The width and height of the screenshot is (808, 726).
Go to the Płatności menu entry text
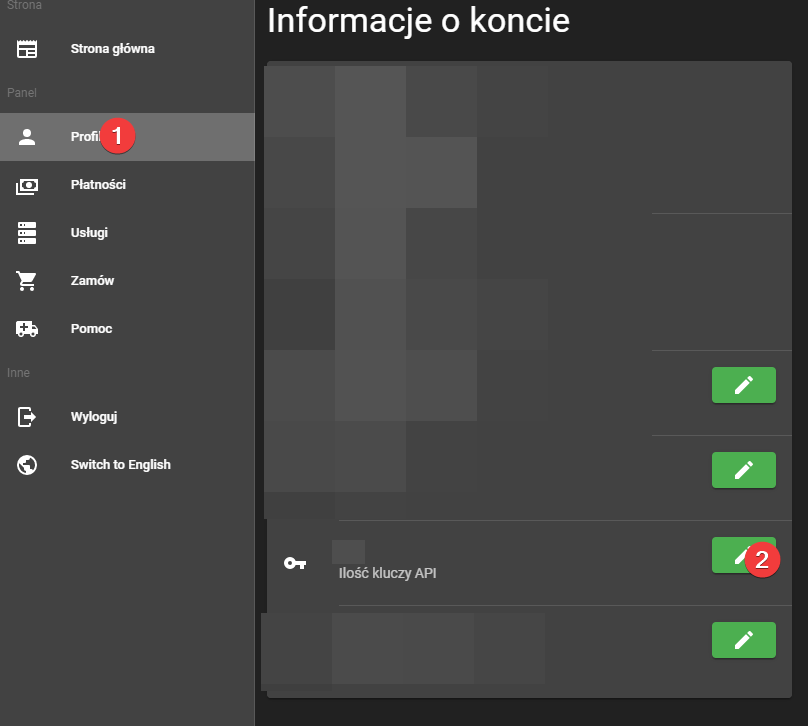click(98, 185)
